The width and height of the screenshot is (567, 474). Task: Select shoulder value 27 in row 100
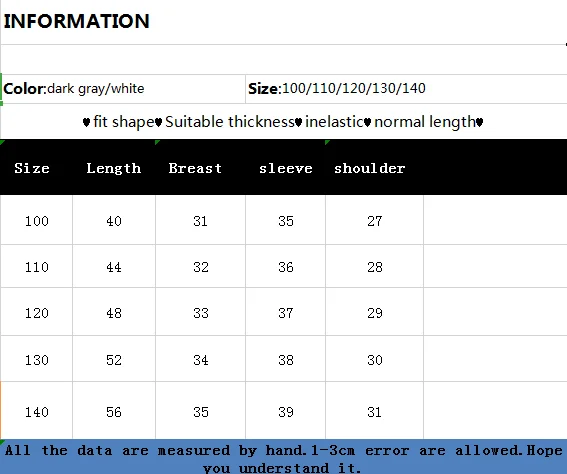click(x=375, y=221)
